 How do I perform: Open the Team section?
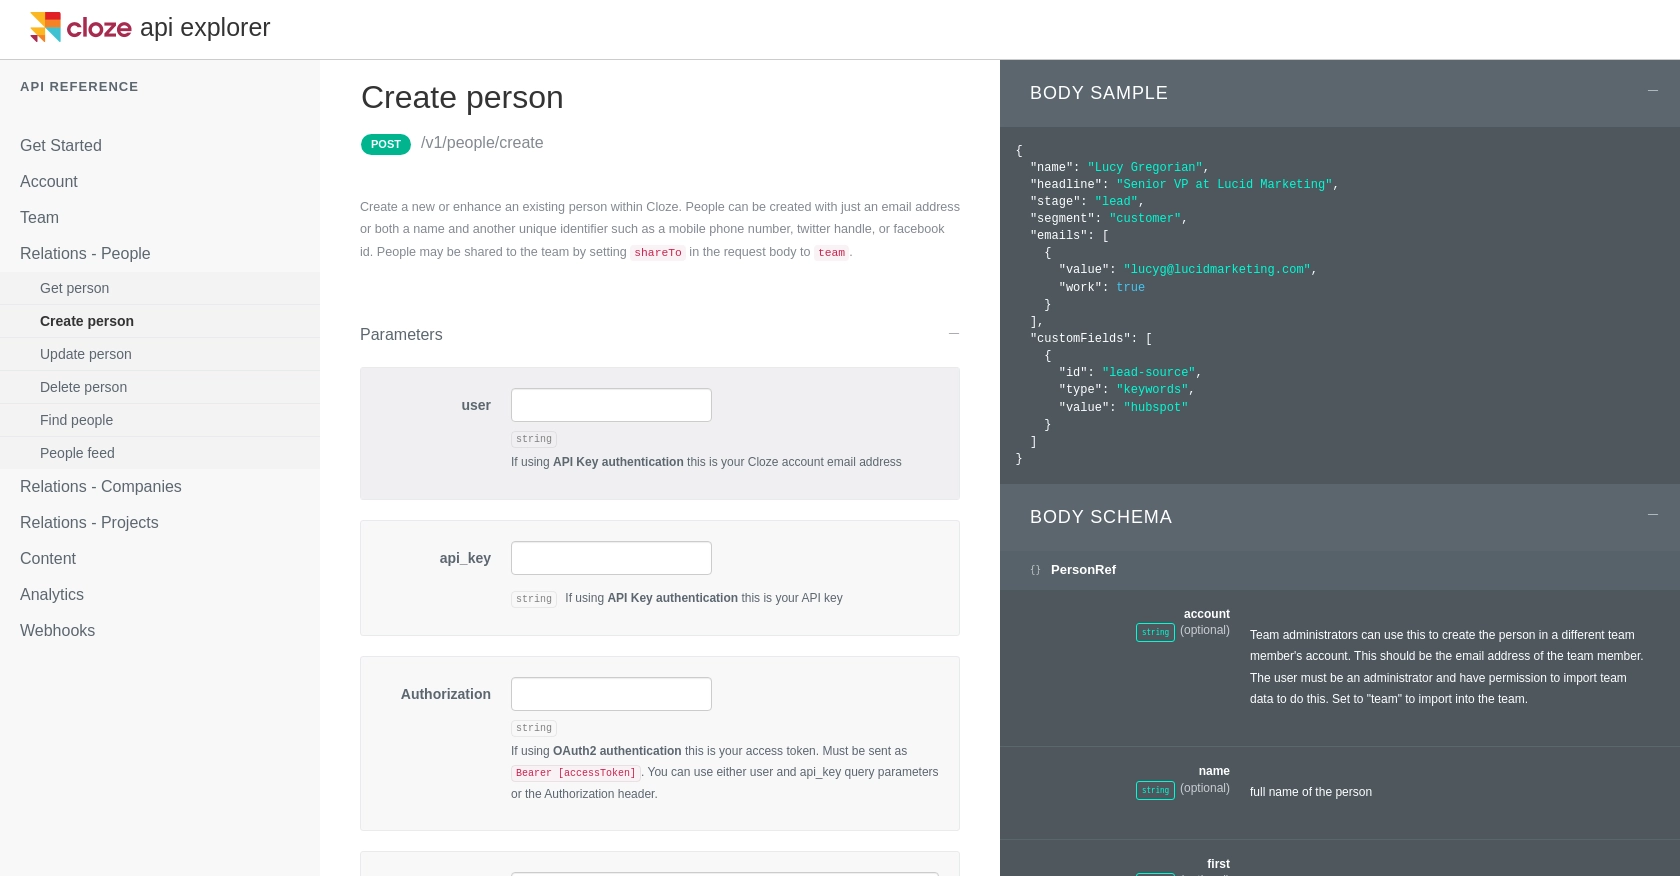click(39, 217)
